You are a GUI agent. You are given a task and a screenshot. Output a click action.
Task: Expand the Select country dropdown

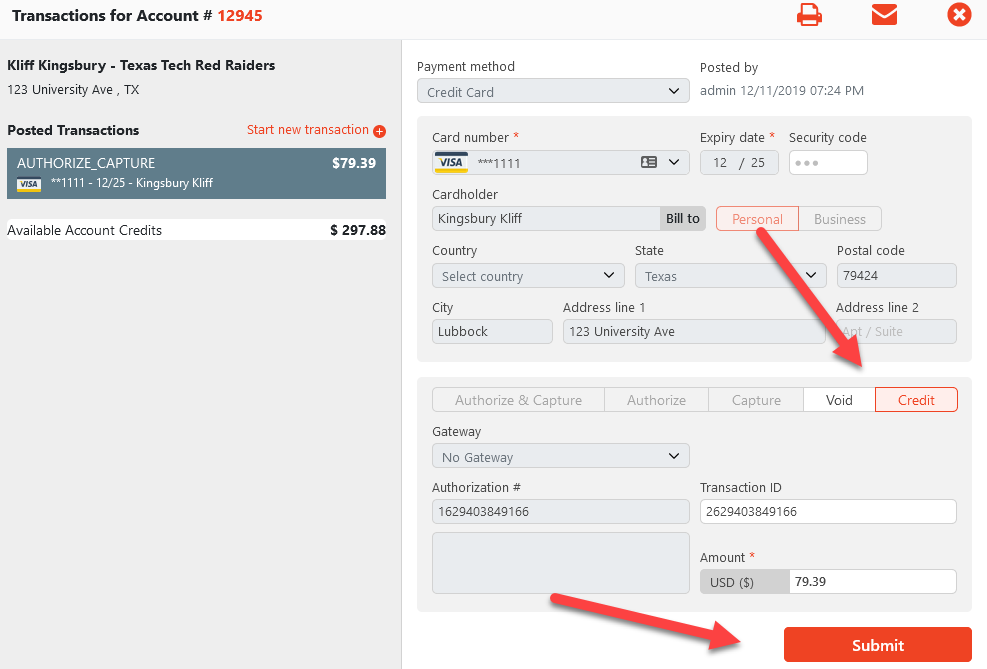[528, 276]
